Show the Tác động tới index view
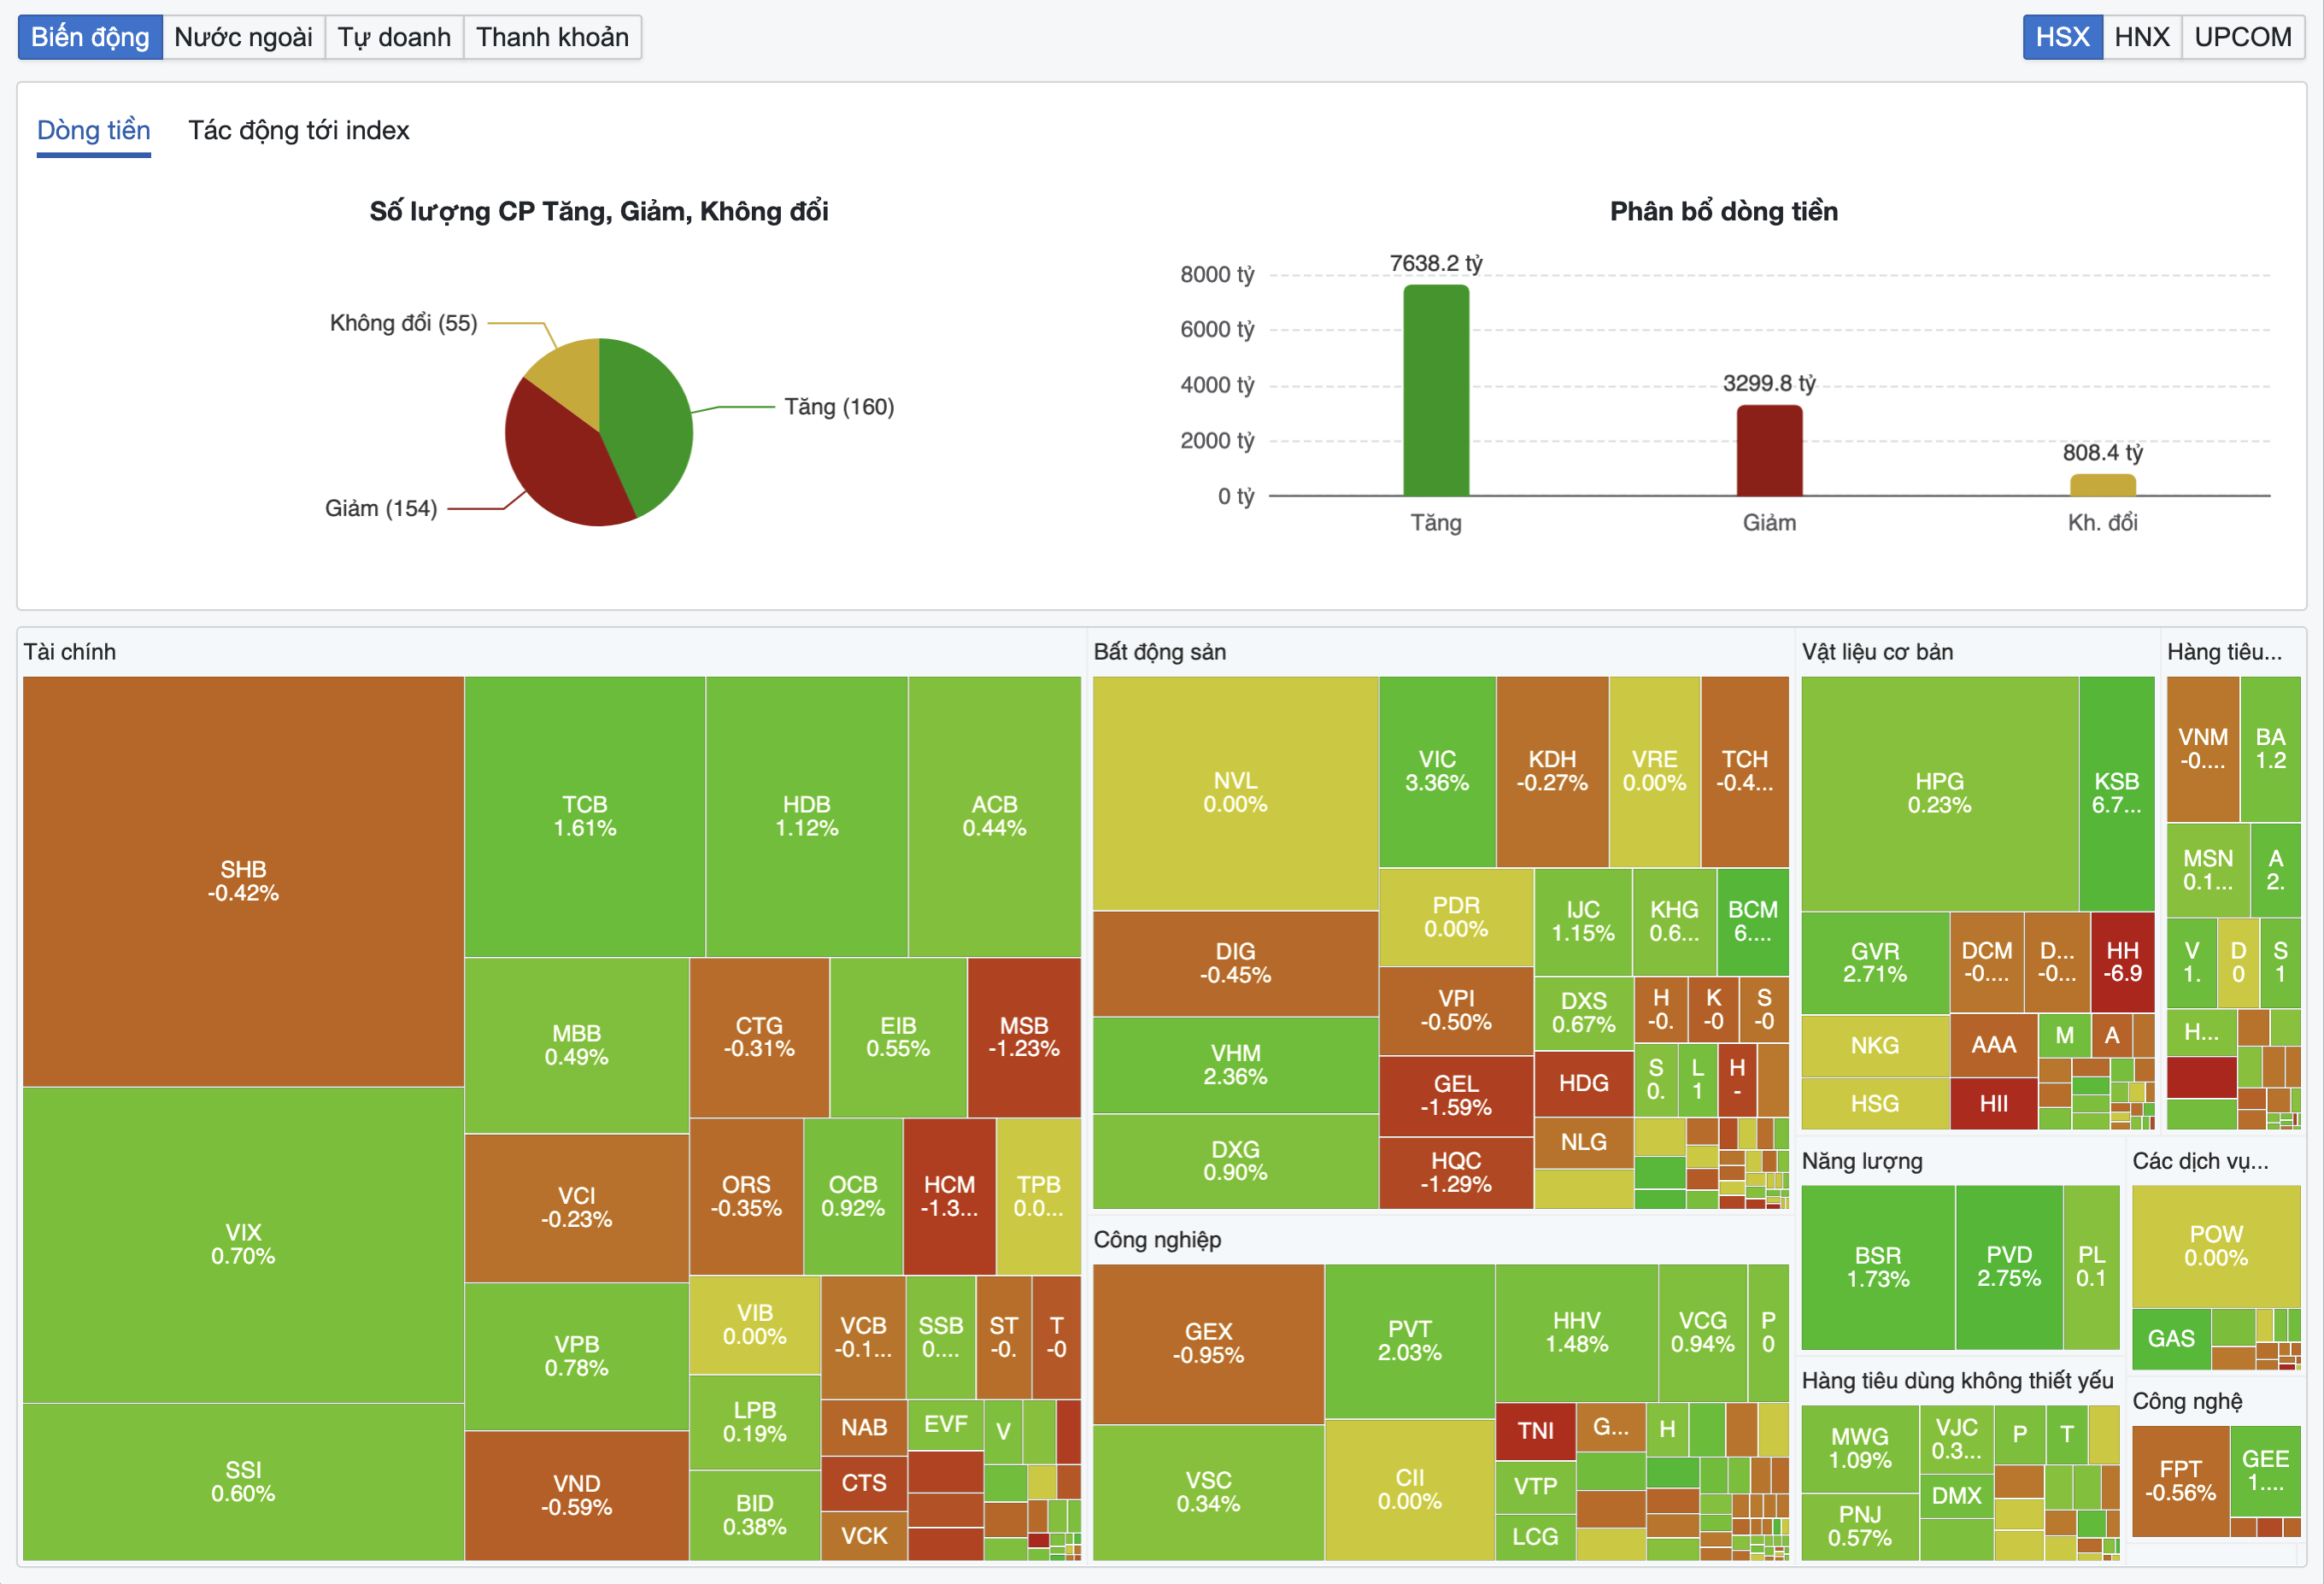 click(299, 131)
